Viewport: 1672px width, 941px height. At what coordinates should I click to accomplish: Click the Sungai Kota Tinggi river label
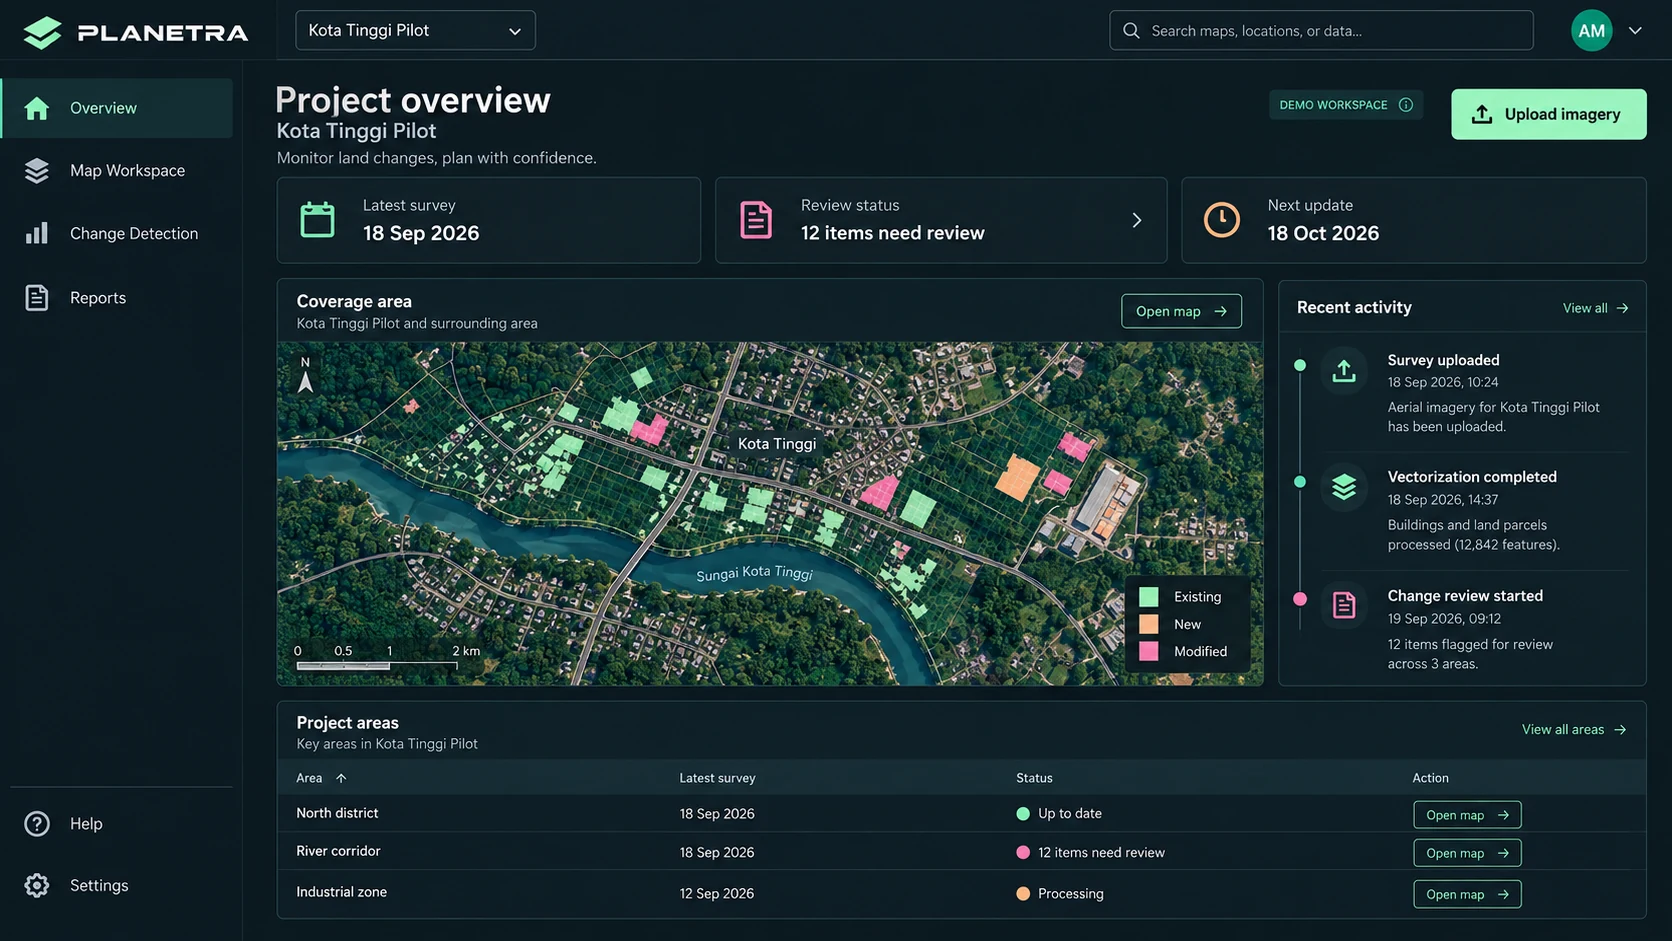tap(755, 573)
